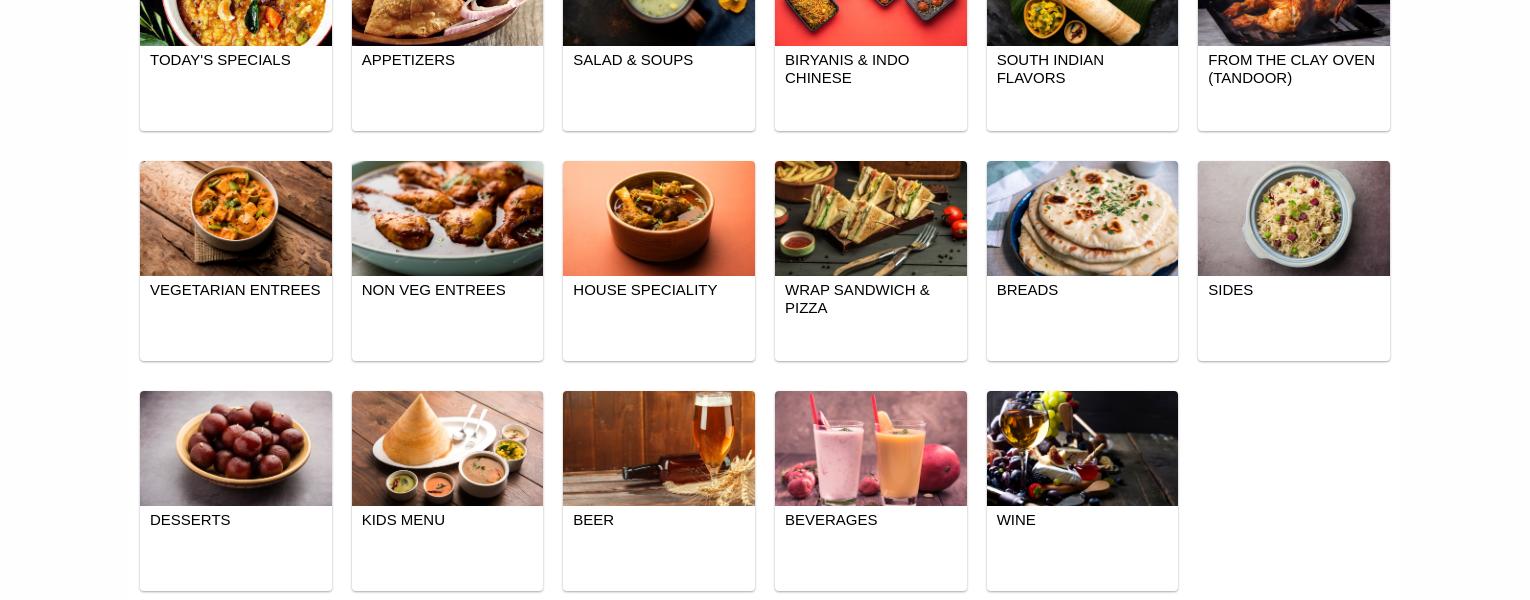
Task: Browse South Indian Flavors section
Action: pyautogui.click(x=1050, y=69)
